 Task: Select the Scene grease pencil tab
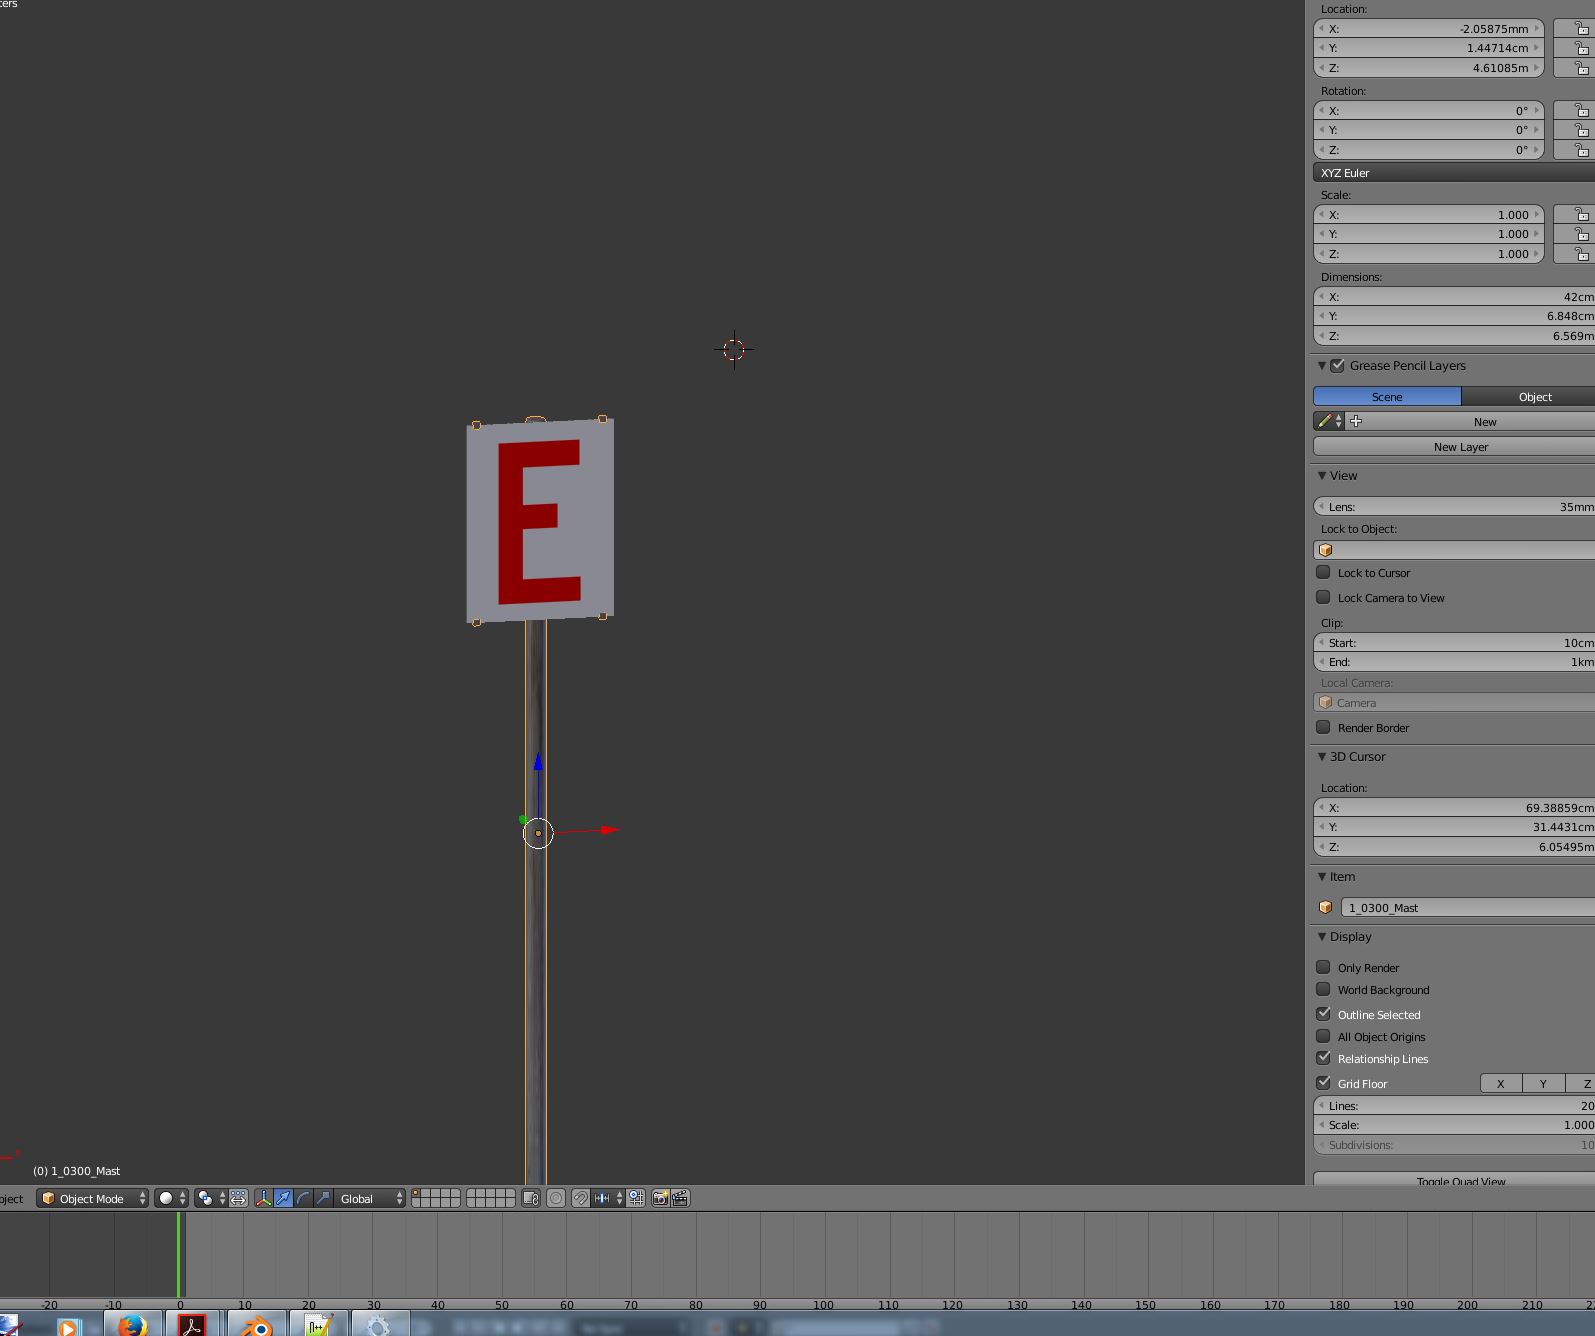point(1386,397)
